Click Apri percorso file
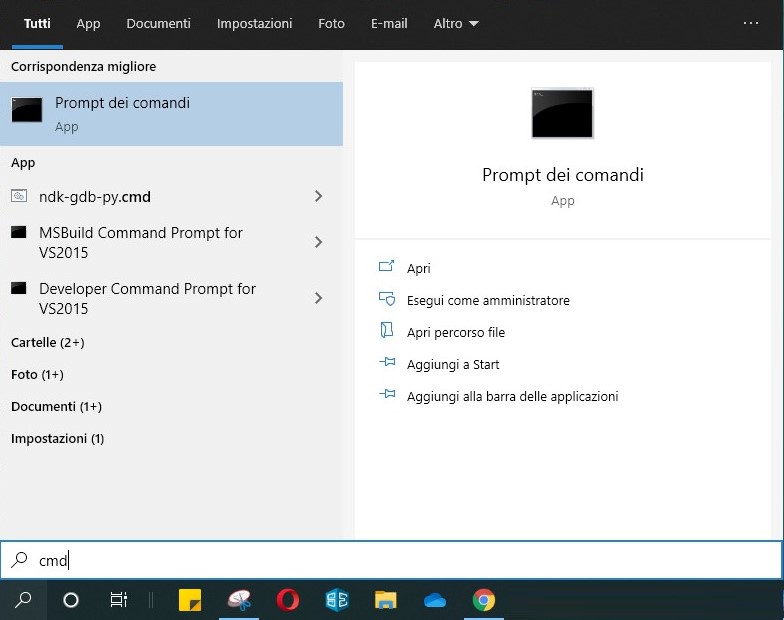This screenshot has height=620, width=784. click(x=455, y=332)
